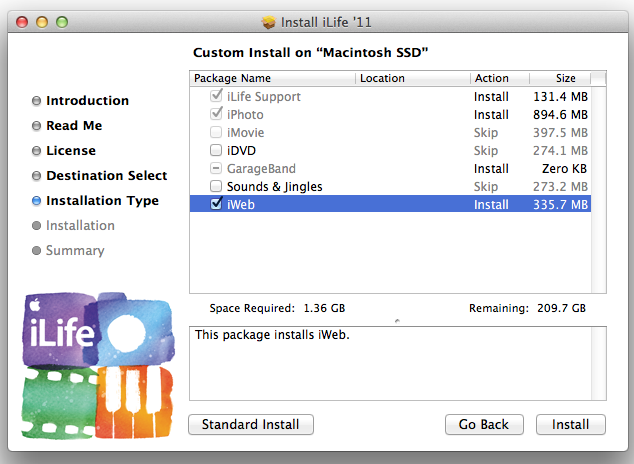Sort by Package Name column header
The image size is (634, 464).
(x=273, y=78)
